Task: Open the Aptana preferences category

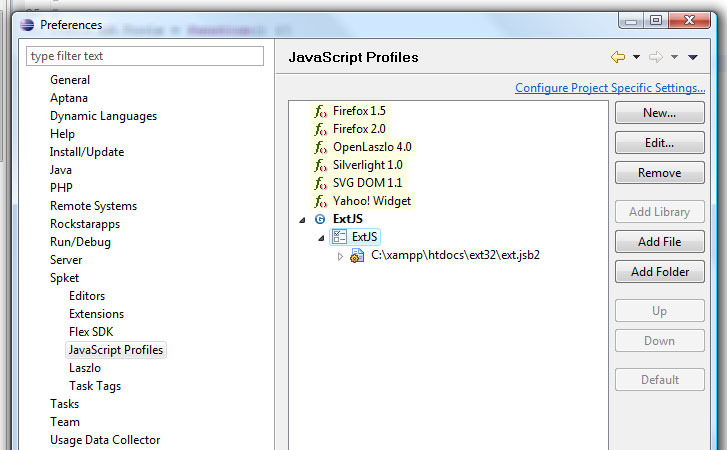Action: coord(69,98)
